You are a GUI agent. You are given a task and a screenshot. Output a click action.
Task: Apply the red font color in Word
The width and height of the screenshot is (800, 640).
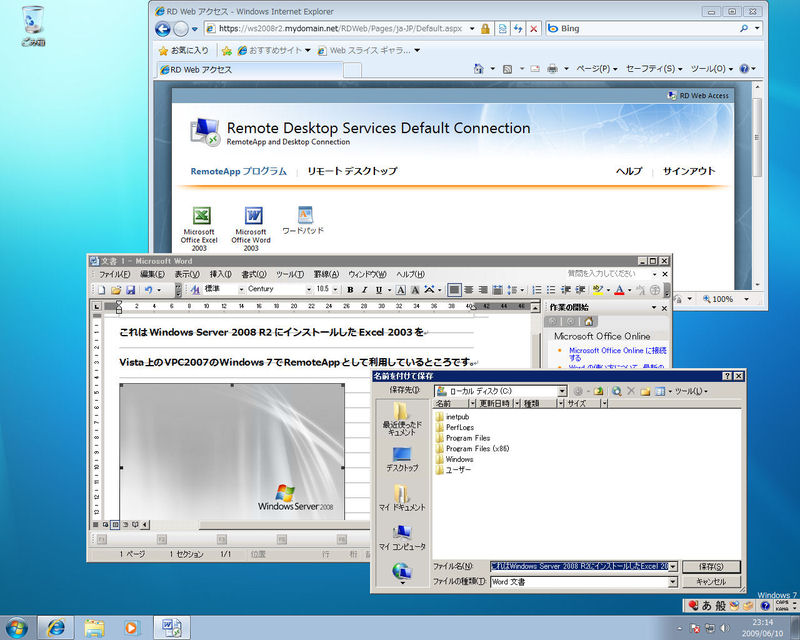(619, 290)
